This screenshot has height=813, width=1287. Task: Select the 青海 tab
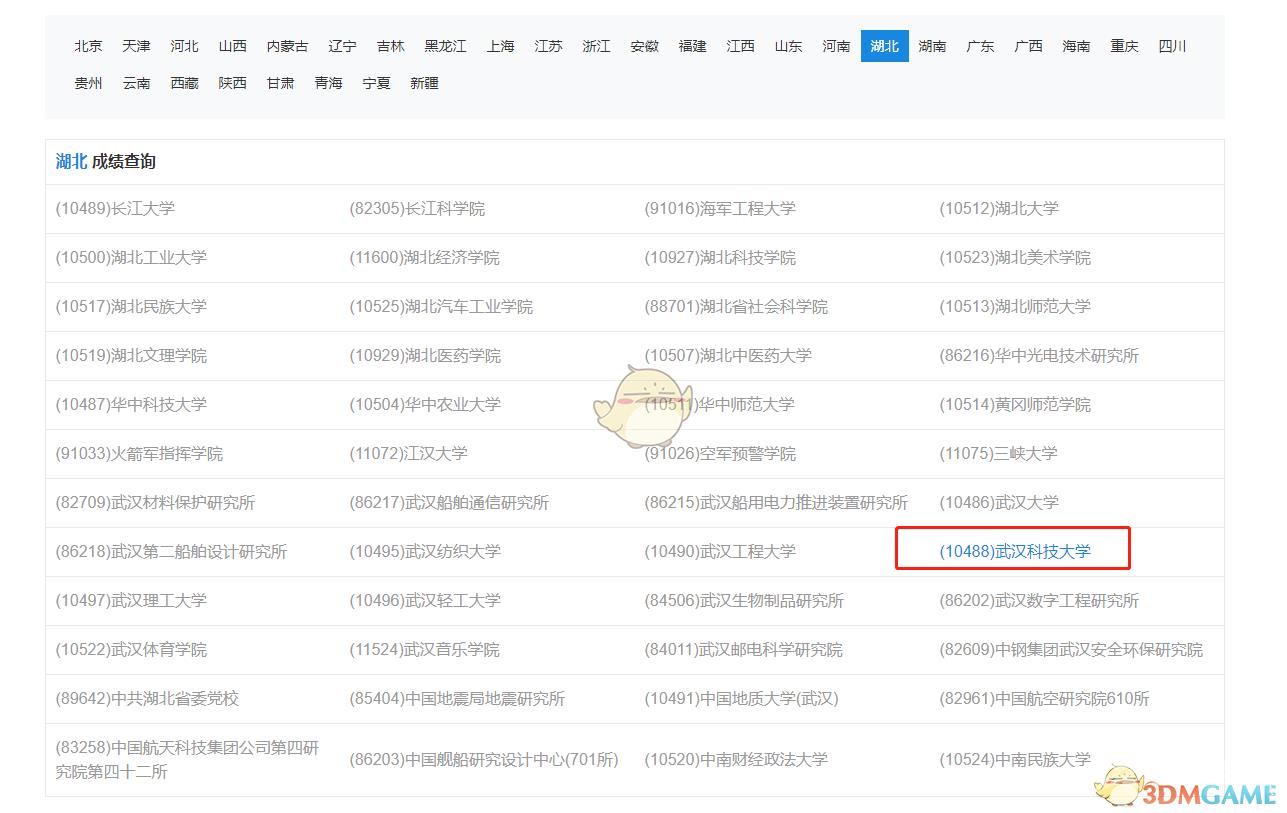pos(329,83)
